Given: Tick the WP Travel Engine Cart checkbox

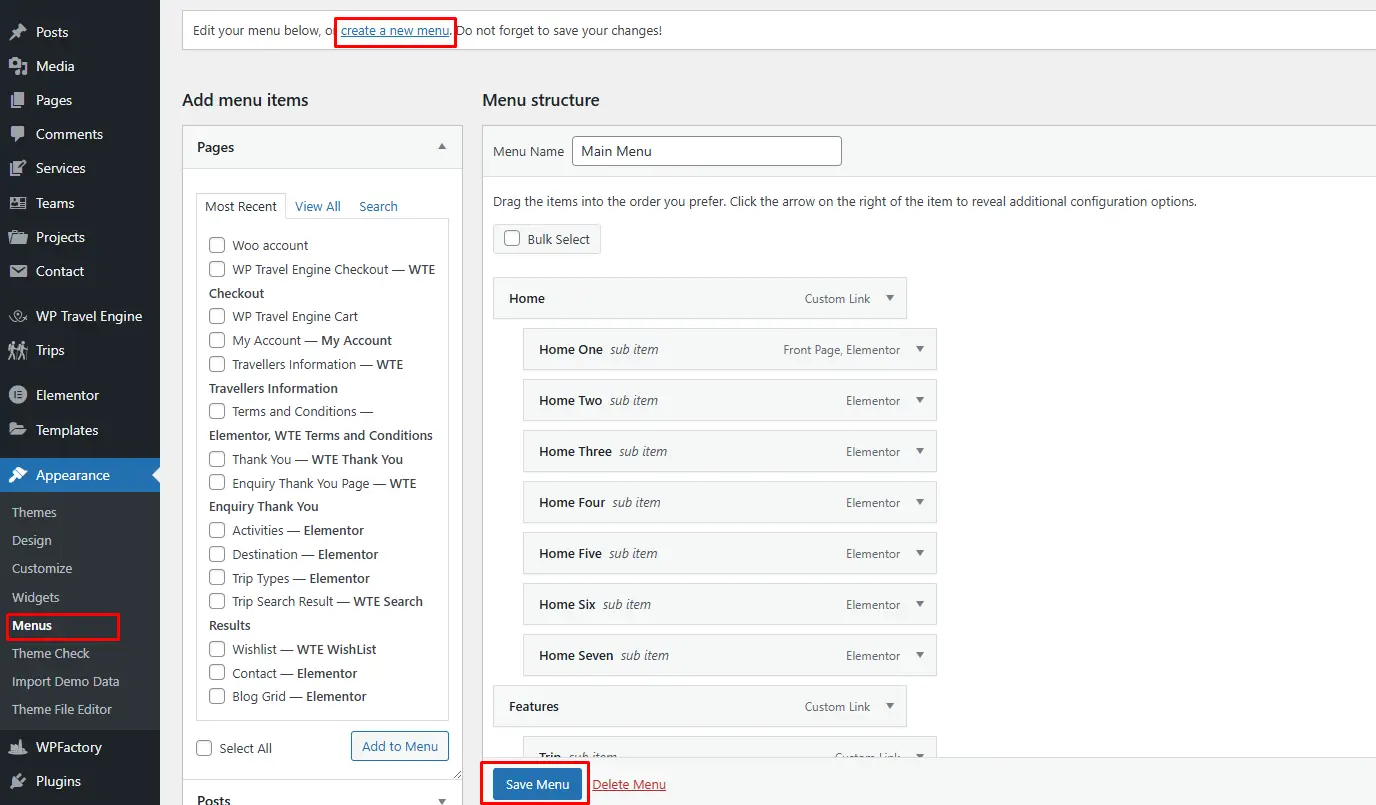Looking at the screenshot, I should click(217, 316).
